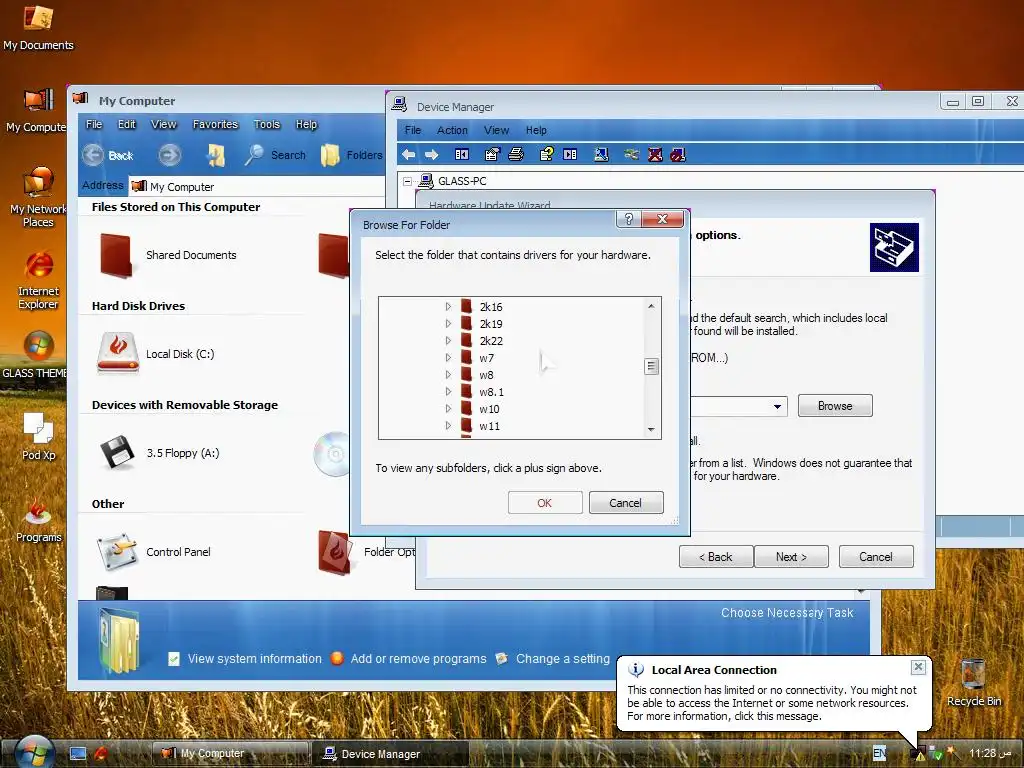
Task: Close the Local Area Connection balloon
Action: (918, 667)
